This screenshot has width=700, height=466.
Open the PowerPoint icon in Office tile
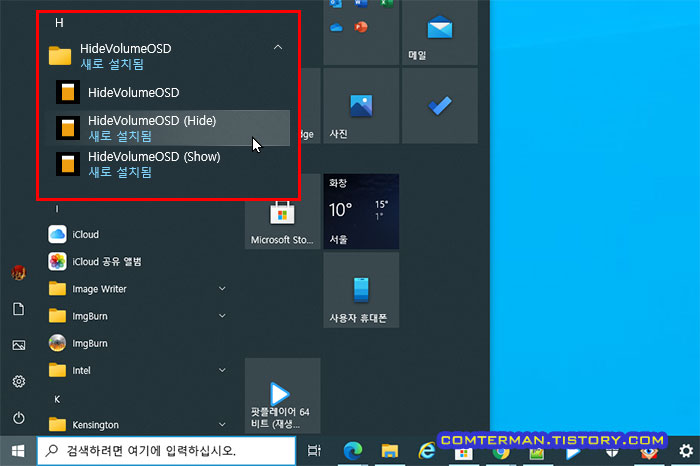point(361,27)
